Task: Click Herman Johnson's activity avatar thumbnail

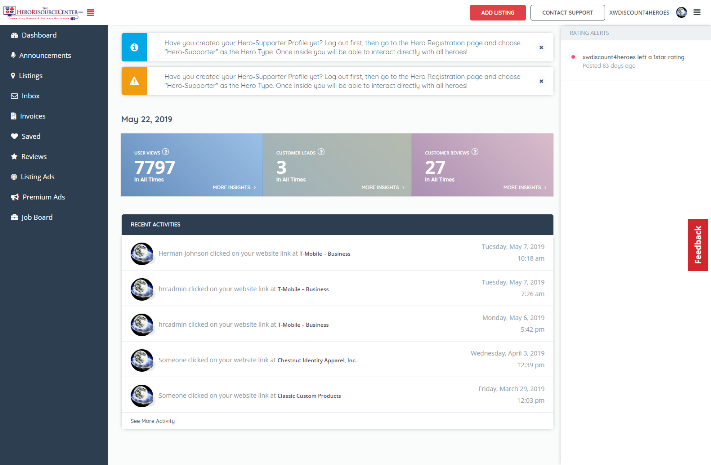Action: point(141,254)
